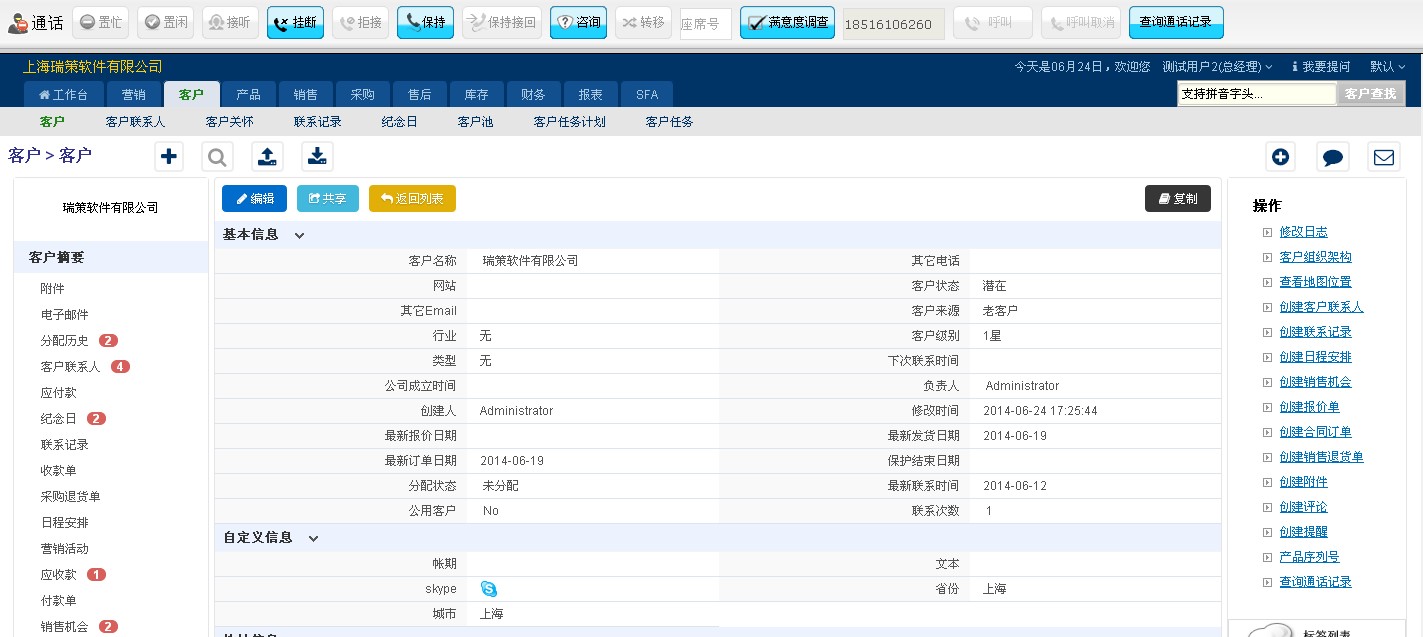Open the 客户任务计划 submenu item
This screenshot has width=1423, height=637.
point(569,122)
